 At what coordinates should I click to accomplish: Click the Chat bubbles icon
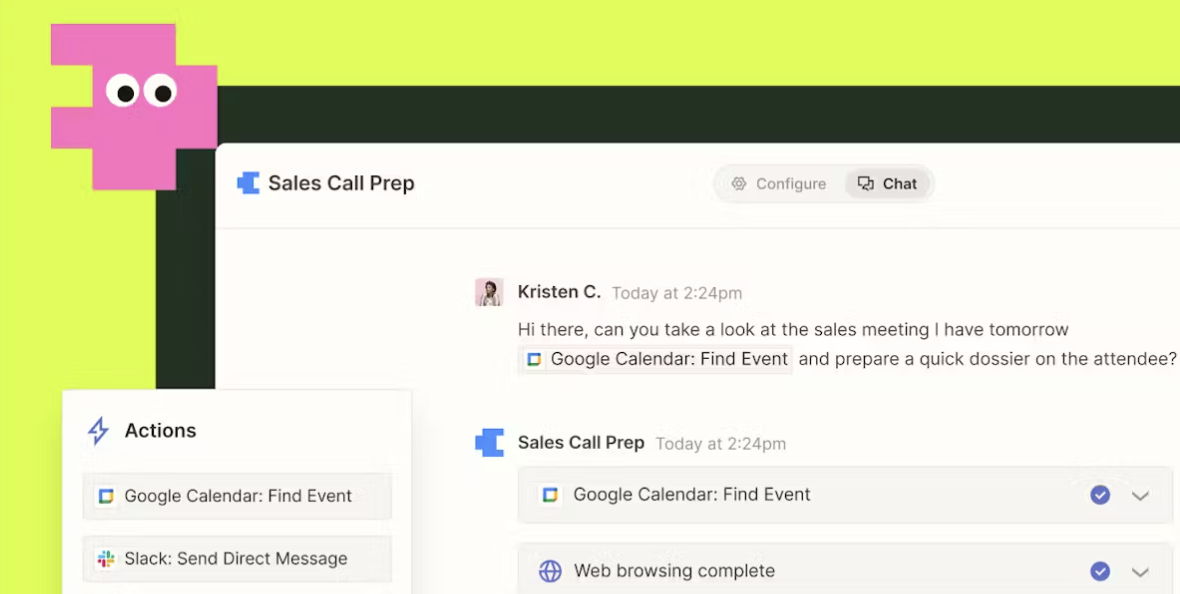[x=865, y=184]
